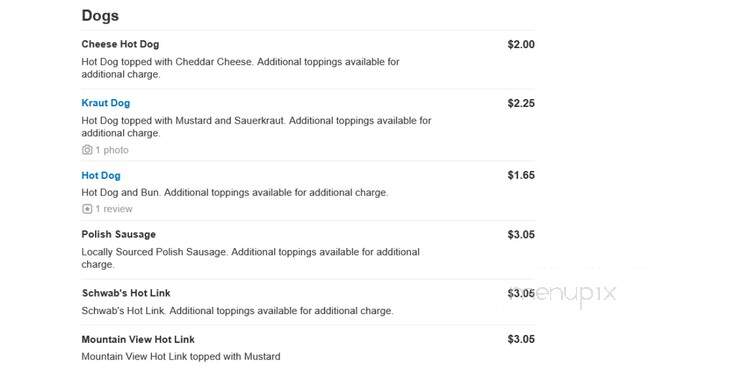Click the Cheddar Cheese description text
The width and height of the screenshot is (742, 376).
pyautogui.click(x=240, y=68)
